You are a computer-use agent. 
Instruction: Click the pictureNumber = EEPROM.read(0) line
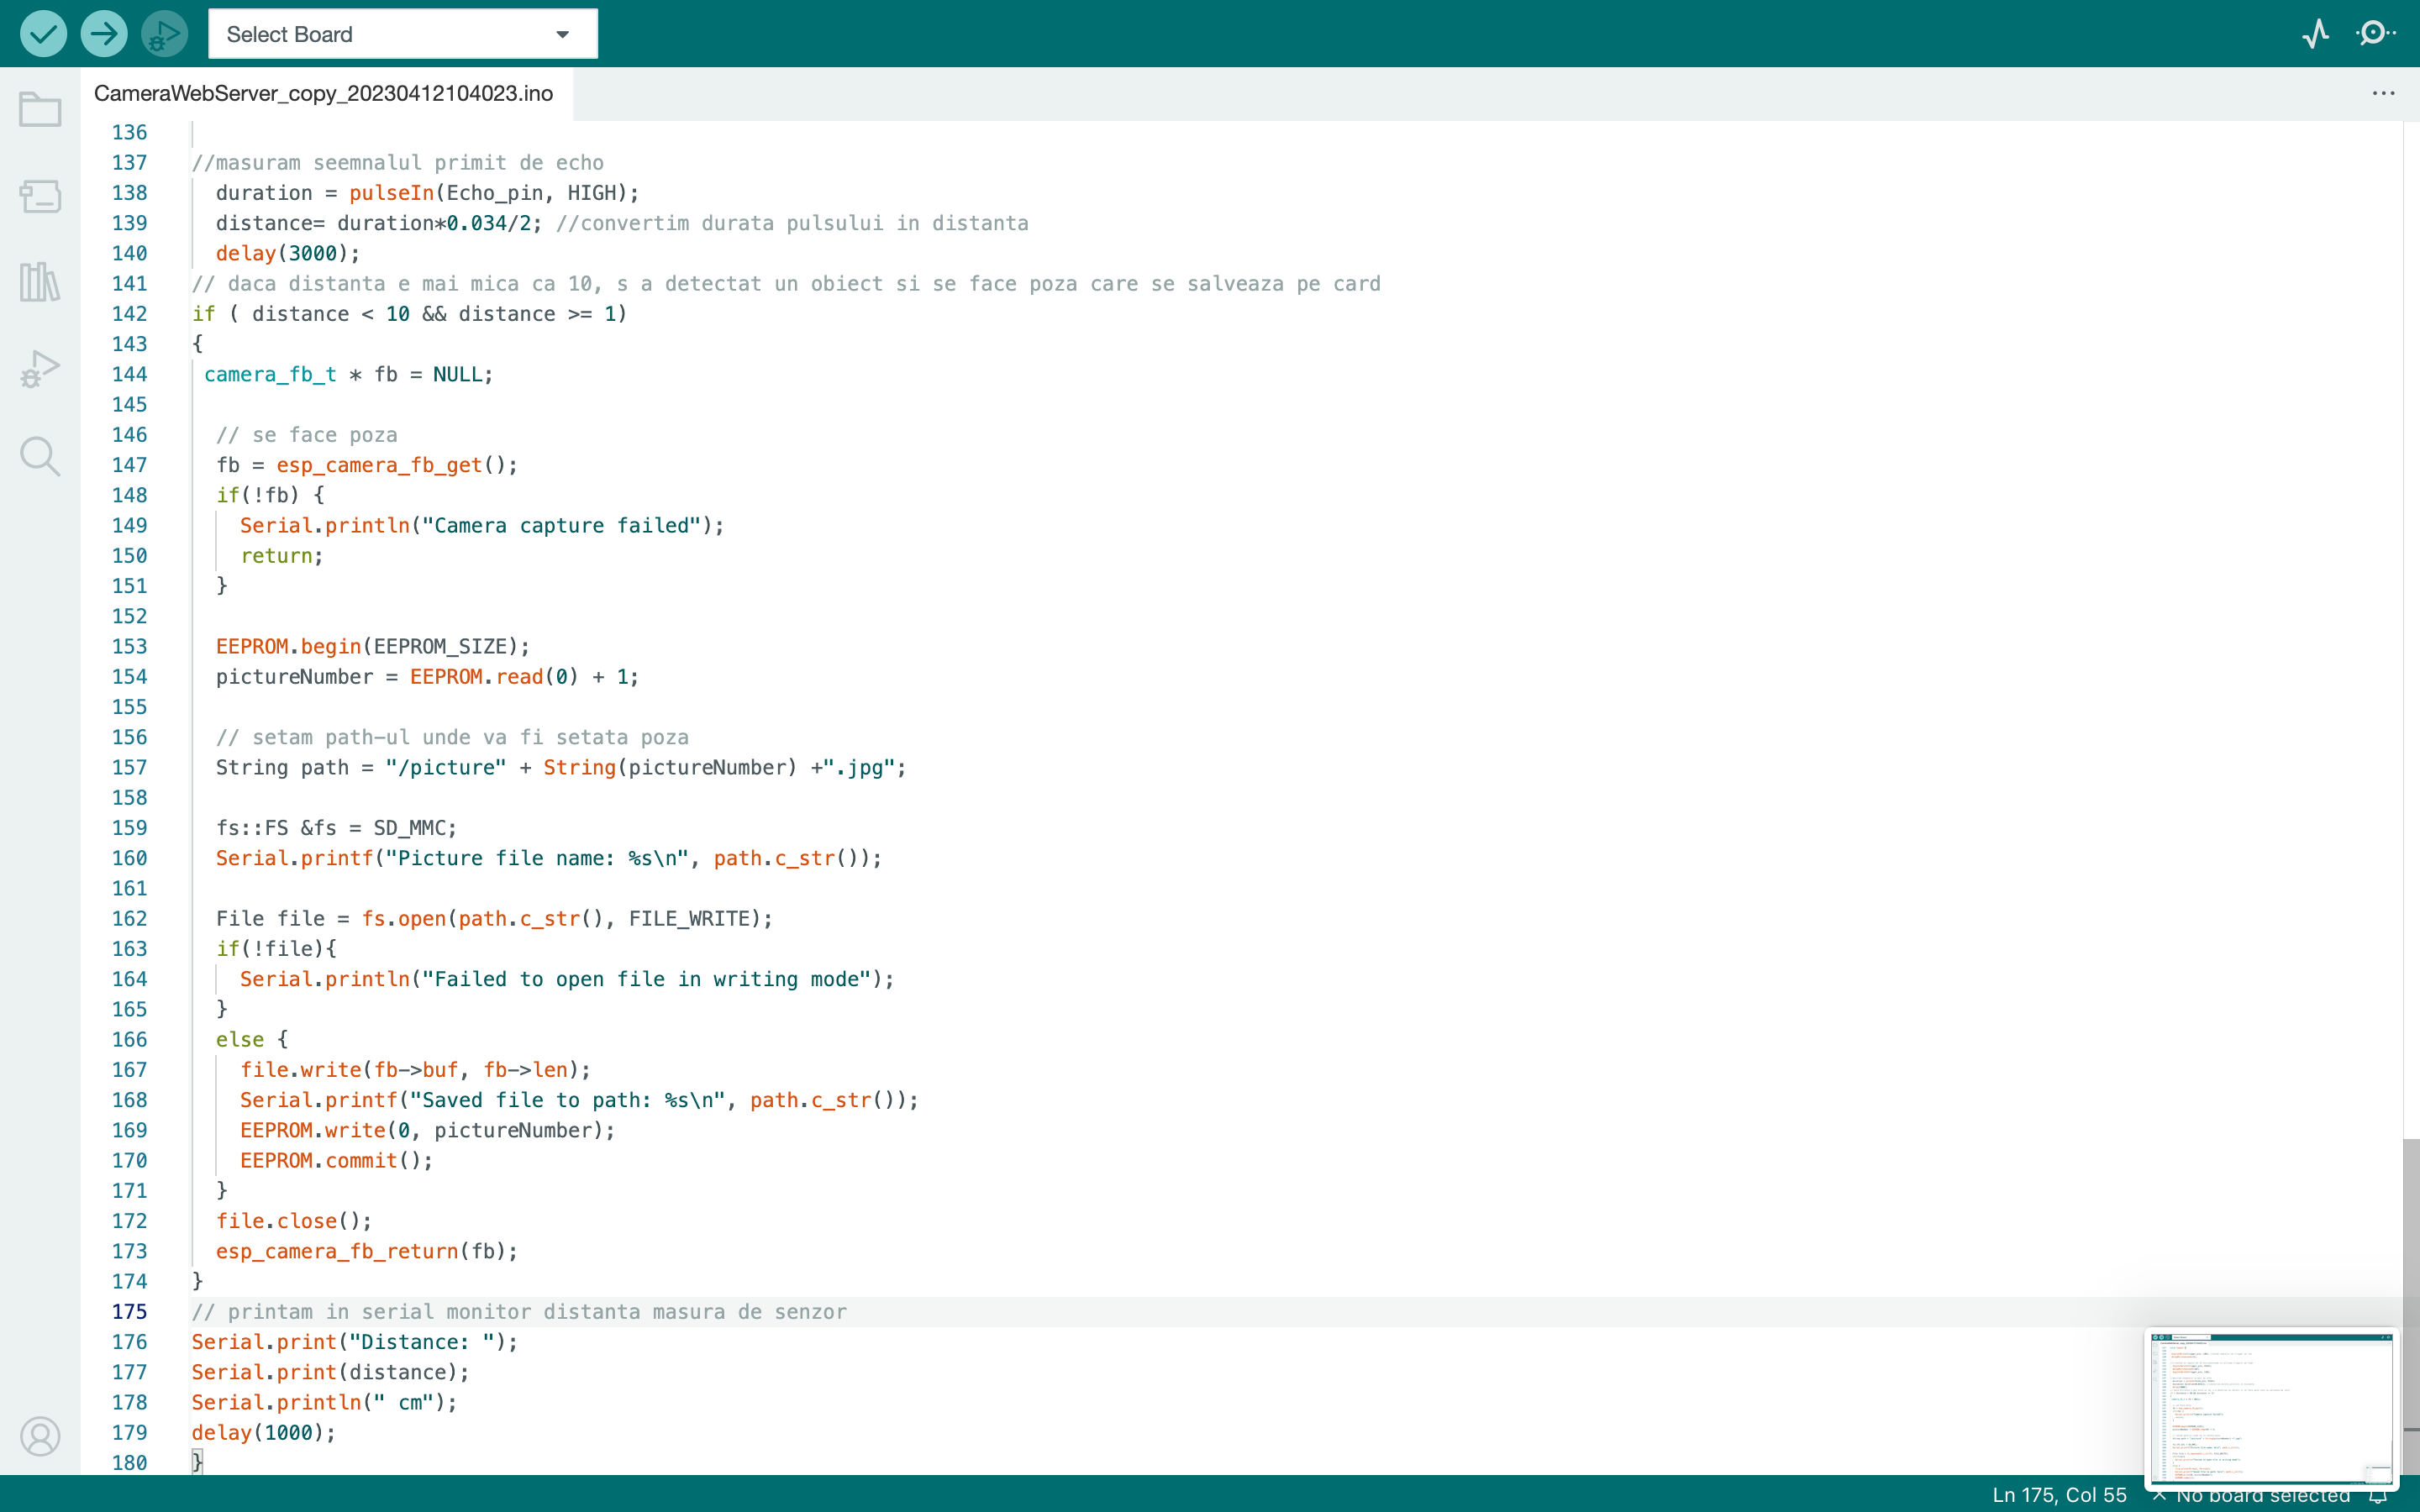pos(427,677)
